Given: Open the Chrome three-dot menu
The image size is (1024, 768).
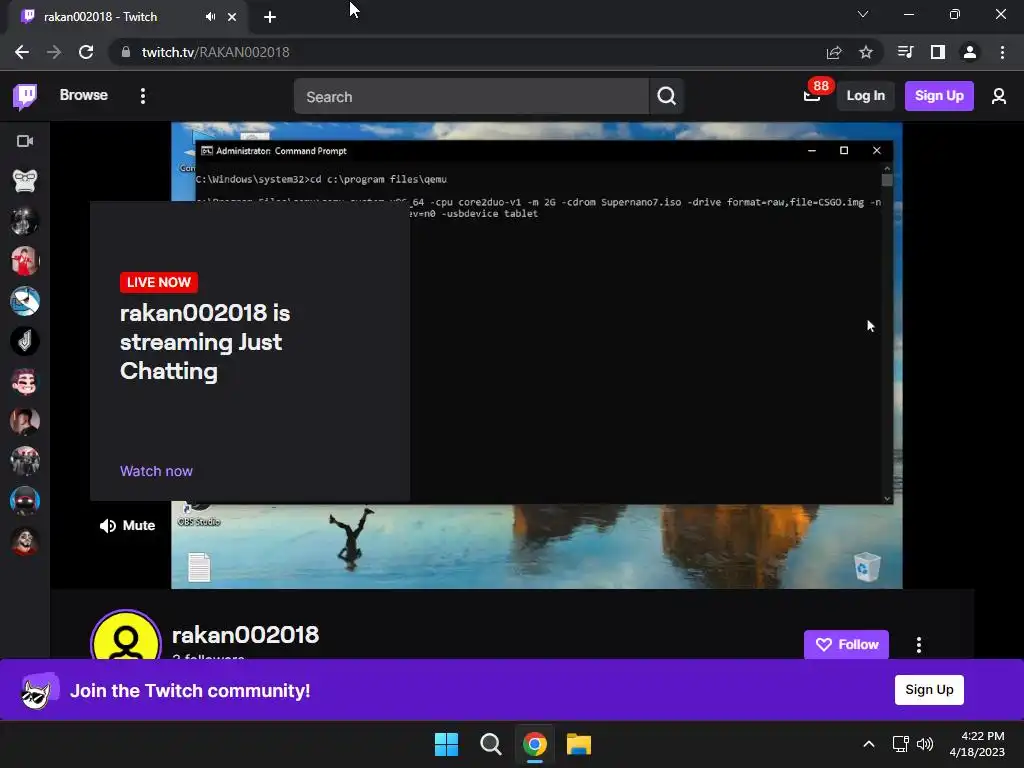Looking at the screenshot, I should 1002,52.
